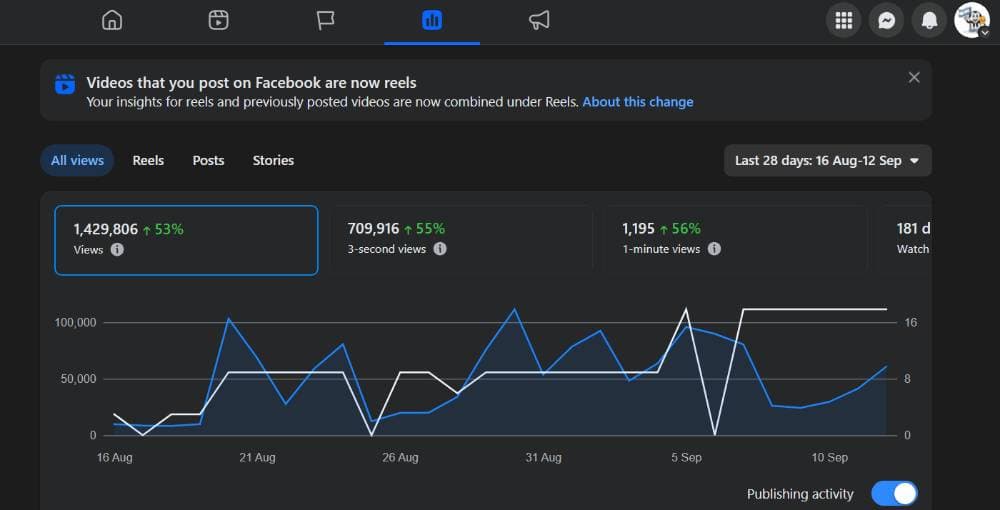Click the 56% increase indicator
This screenshot has height=510, width=1000.
click(680, 228)
